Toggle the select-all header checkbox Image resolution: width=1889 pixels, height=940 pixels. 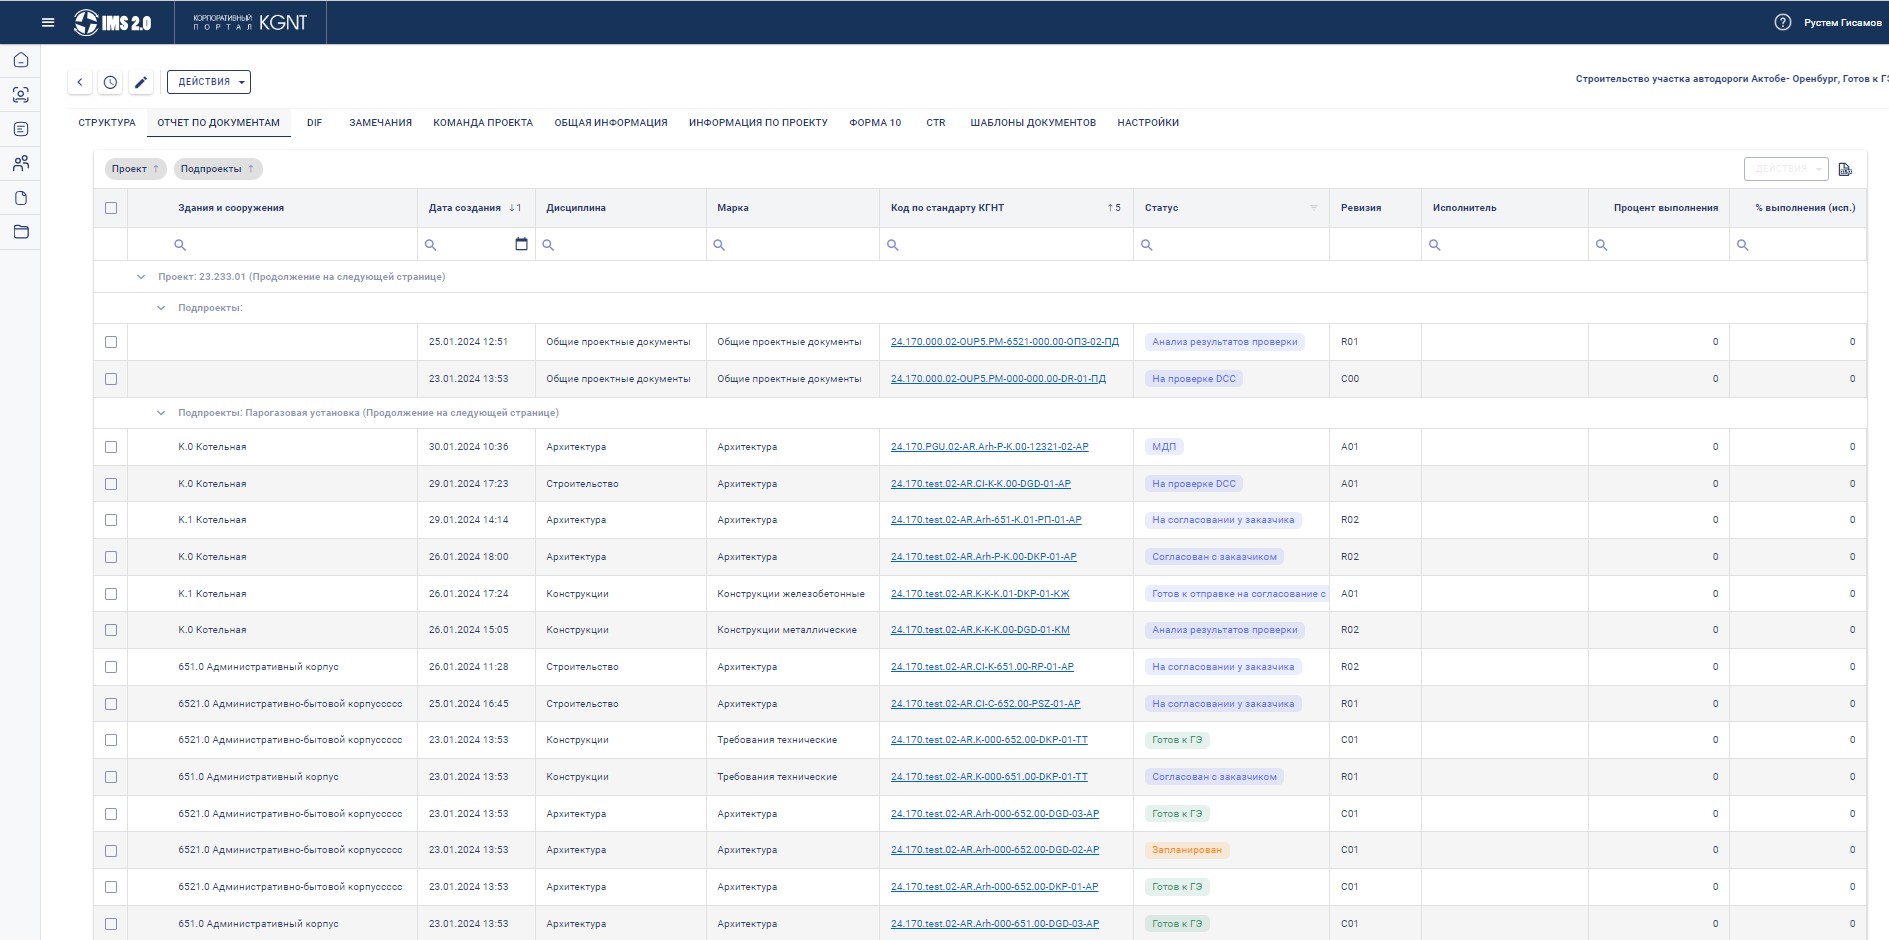pyautogui.click(x=111, y=208)
